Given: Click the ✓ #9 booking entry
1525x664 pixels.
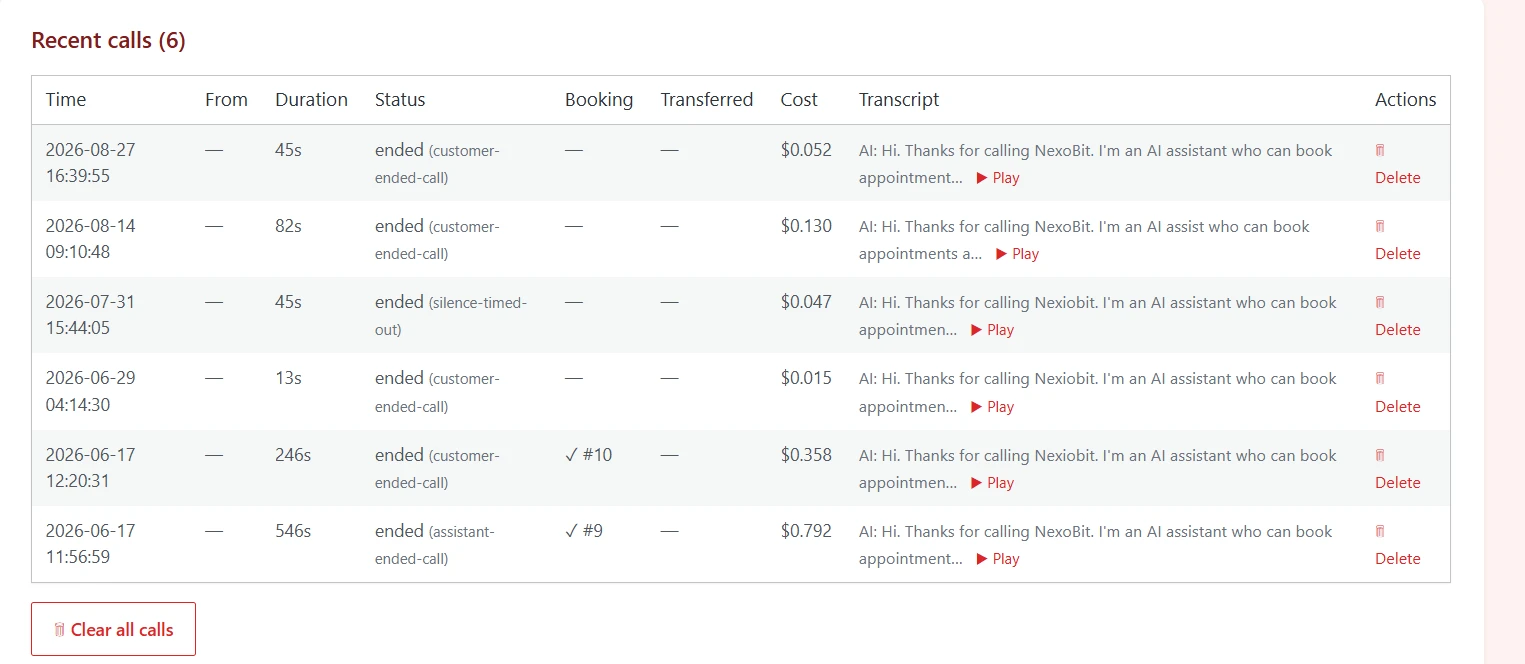Looking at the screenshot, I should [584, 531].
